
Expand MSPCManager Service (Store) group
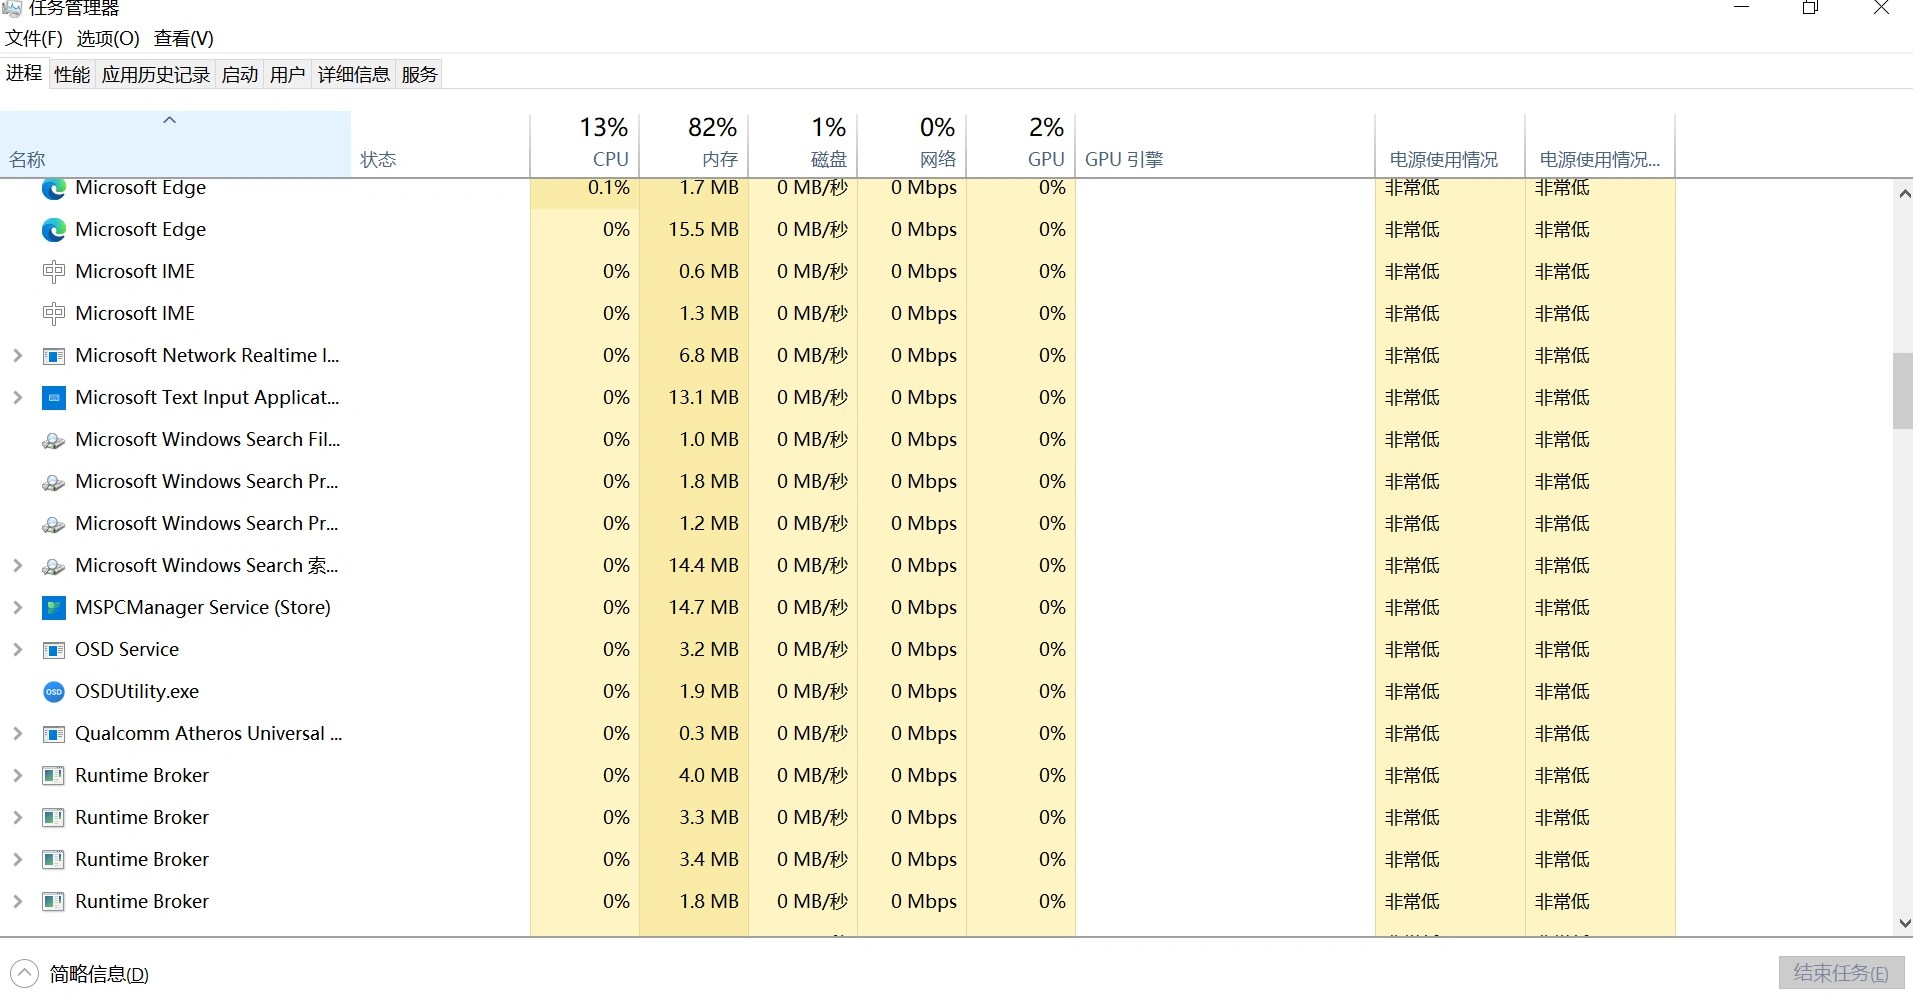[x=17, y=608]
